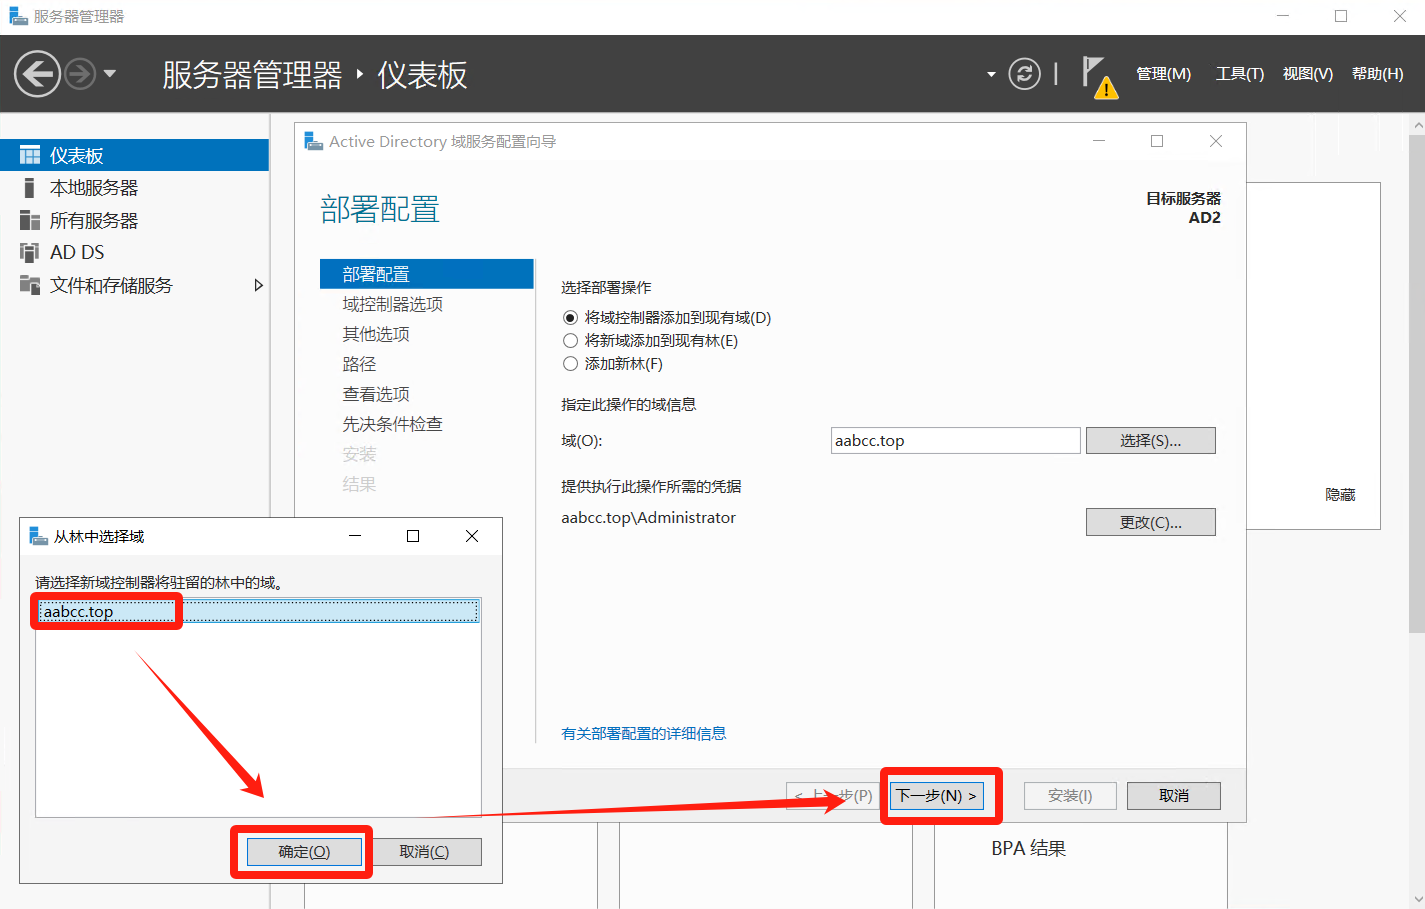Open the 工具(T) menu
The image size is (1425, 909).
point(1239,74)
